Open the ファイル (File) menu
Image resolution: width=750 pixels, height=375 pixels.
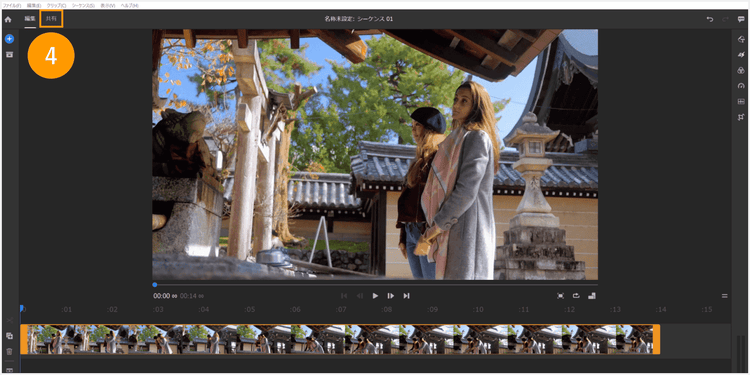click(12, 5)
